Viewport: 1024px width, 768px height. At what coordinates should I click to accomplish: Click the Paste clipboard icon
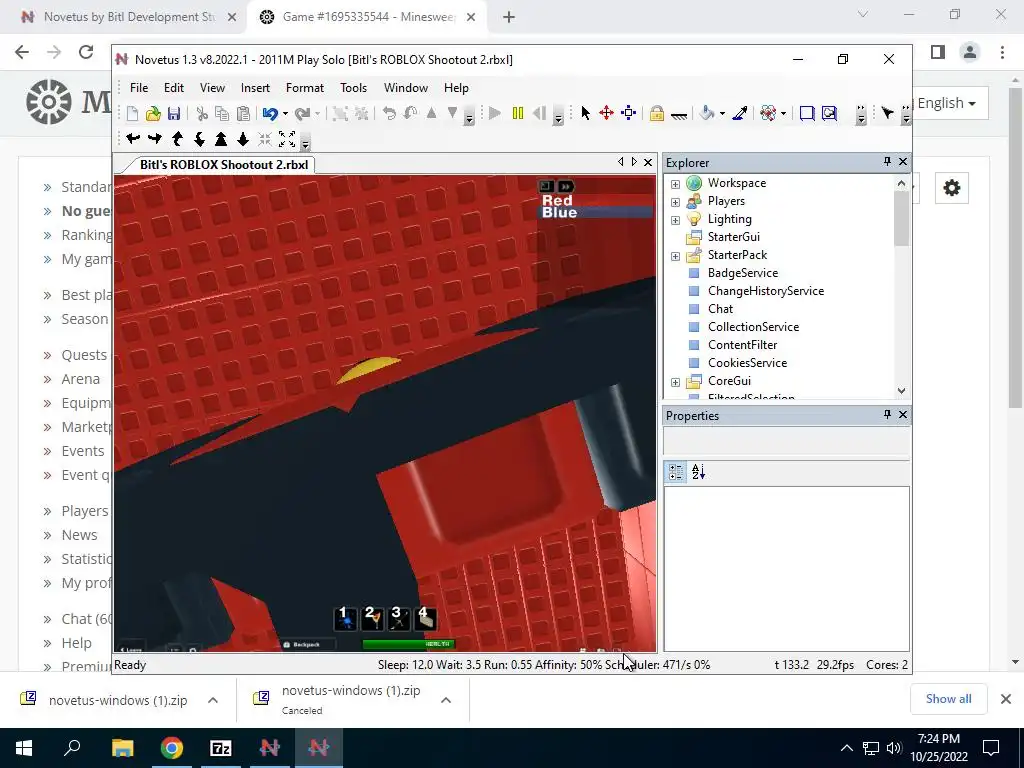(243, 114)
